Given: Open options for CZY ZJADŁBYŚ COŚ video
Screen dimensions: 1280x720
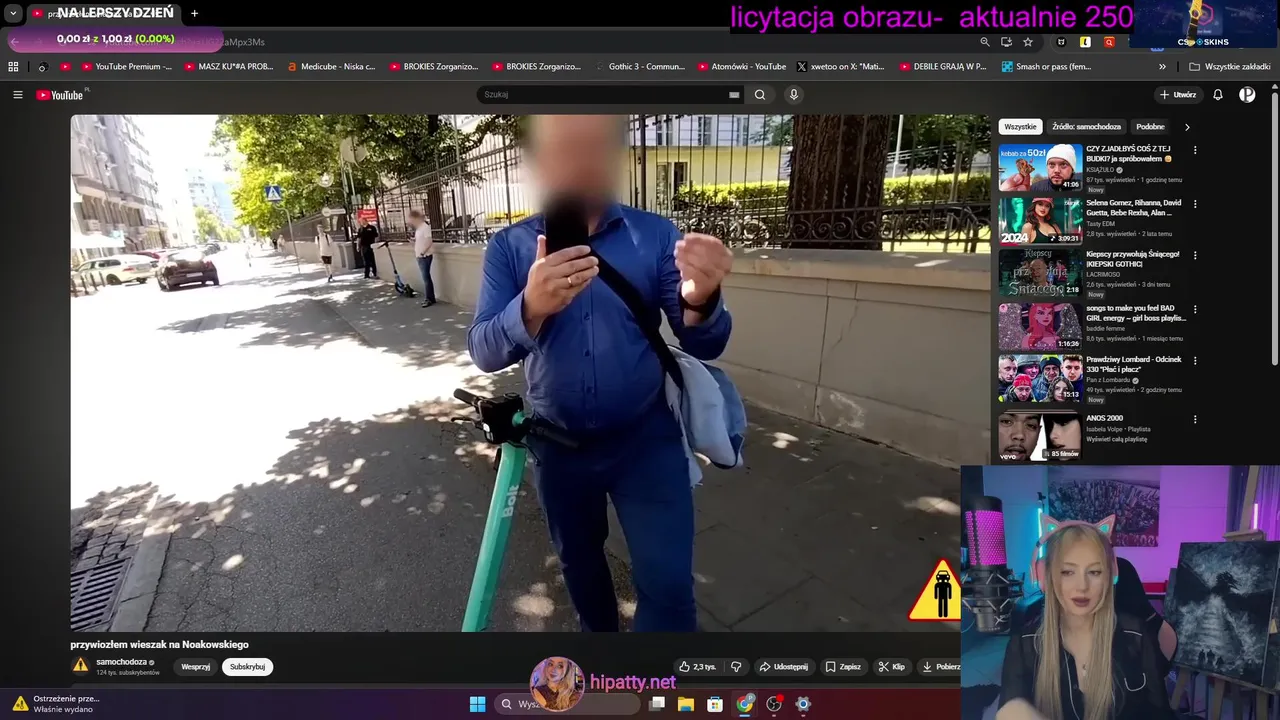Looking at the screenshot, I should click(x=1195, y=150).
